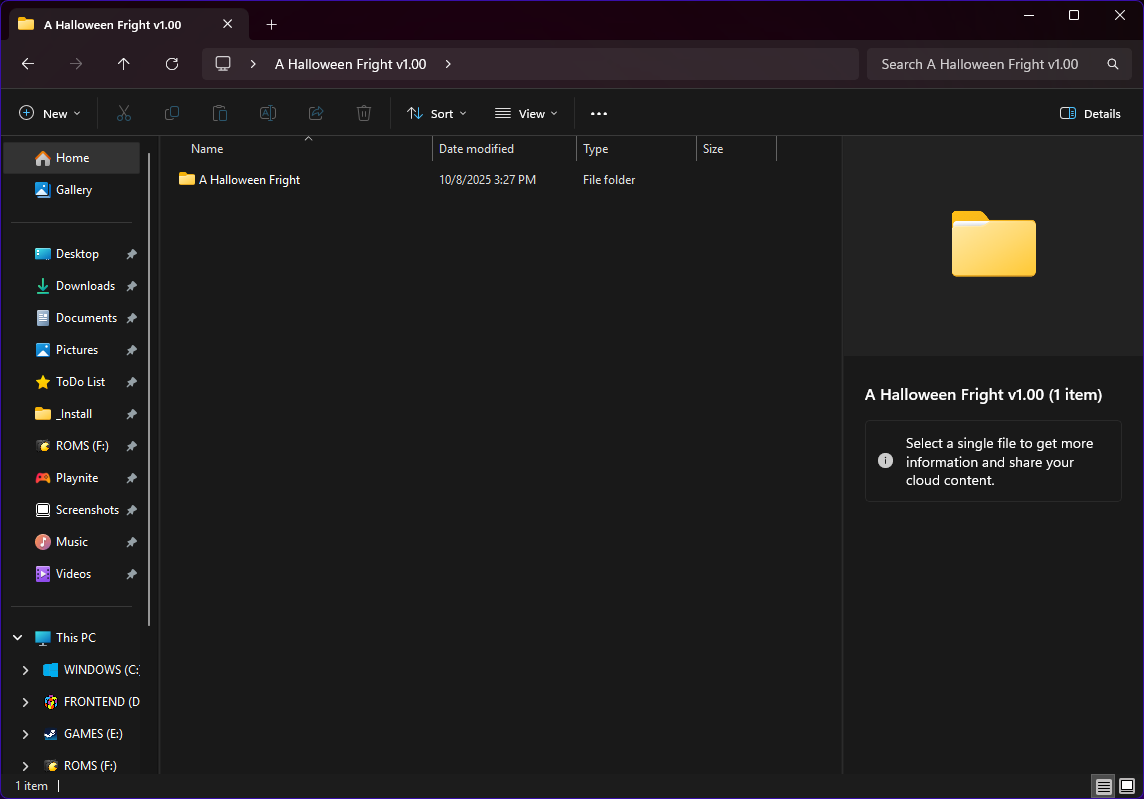
Task: Click the Search A Halloween Fright field
Action: [980, 64]
